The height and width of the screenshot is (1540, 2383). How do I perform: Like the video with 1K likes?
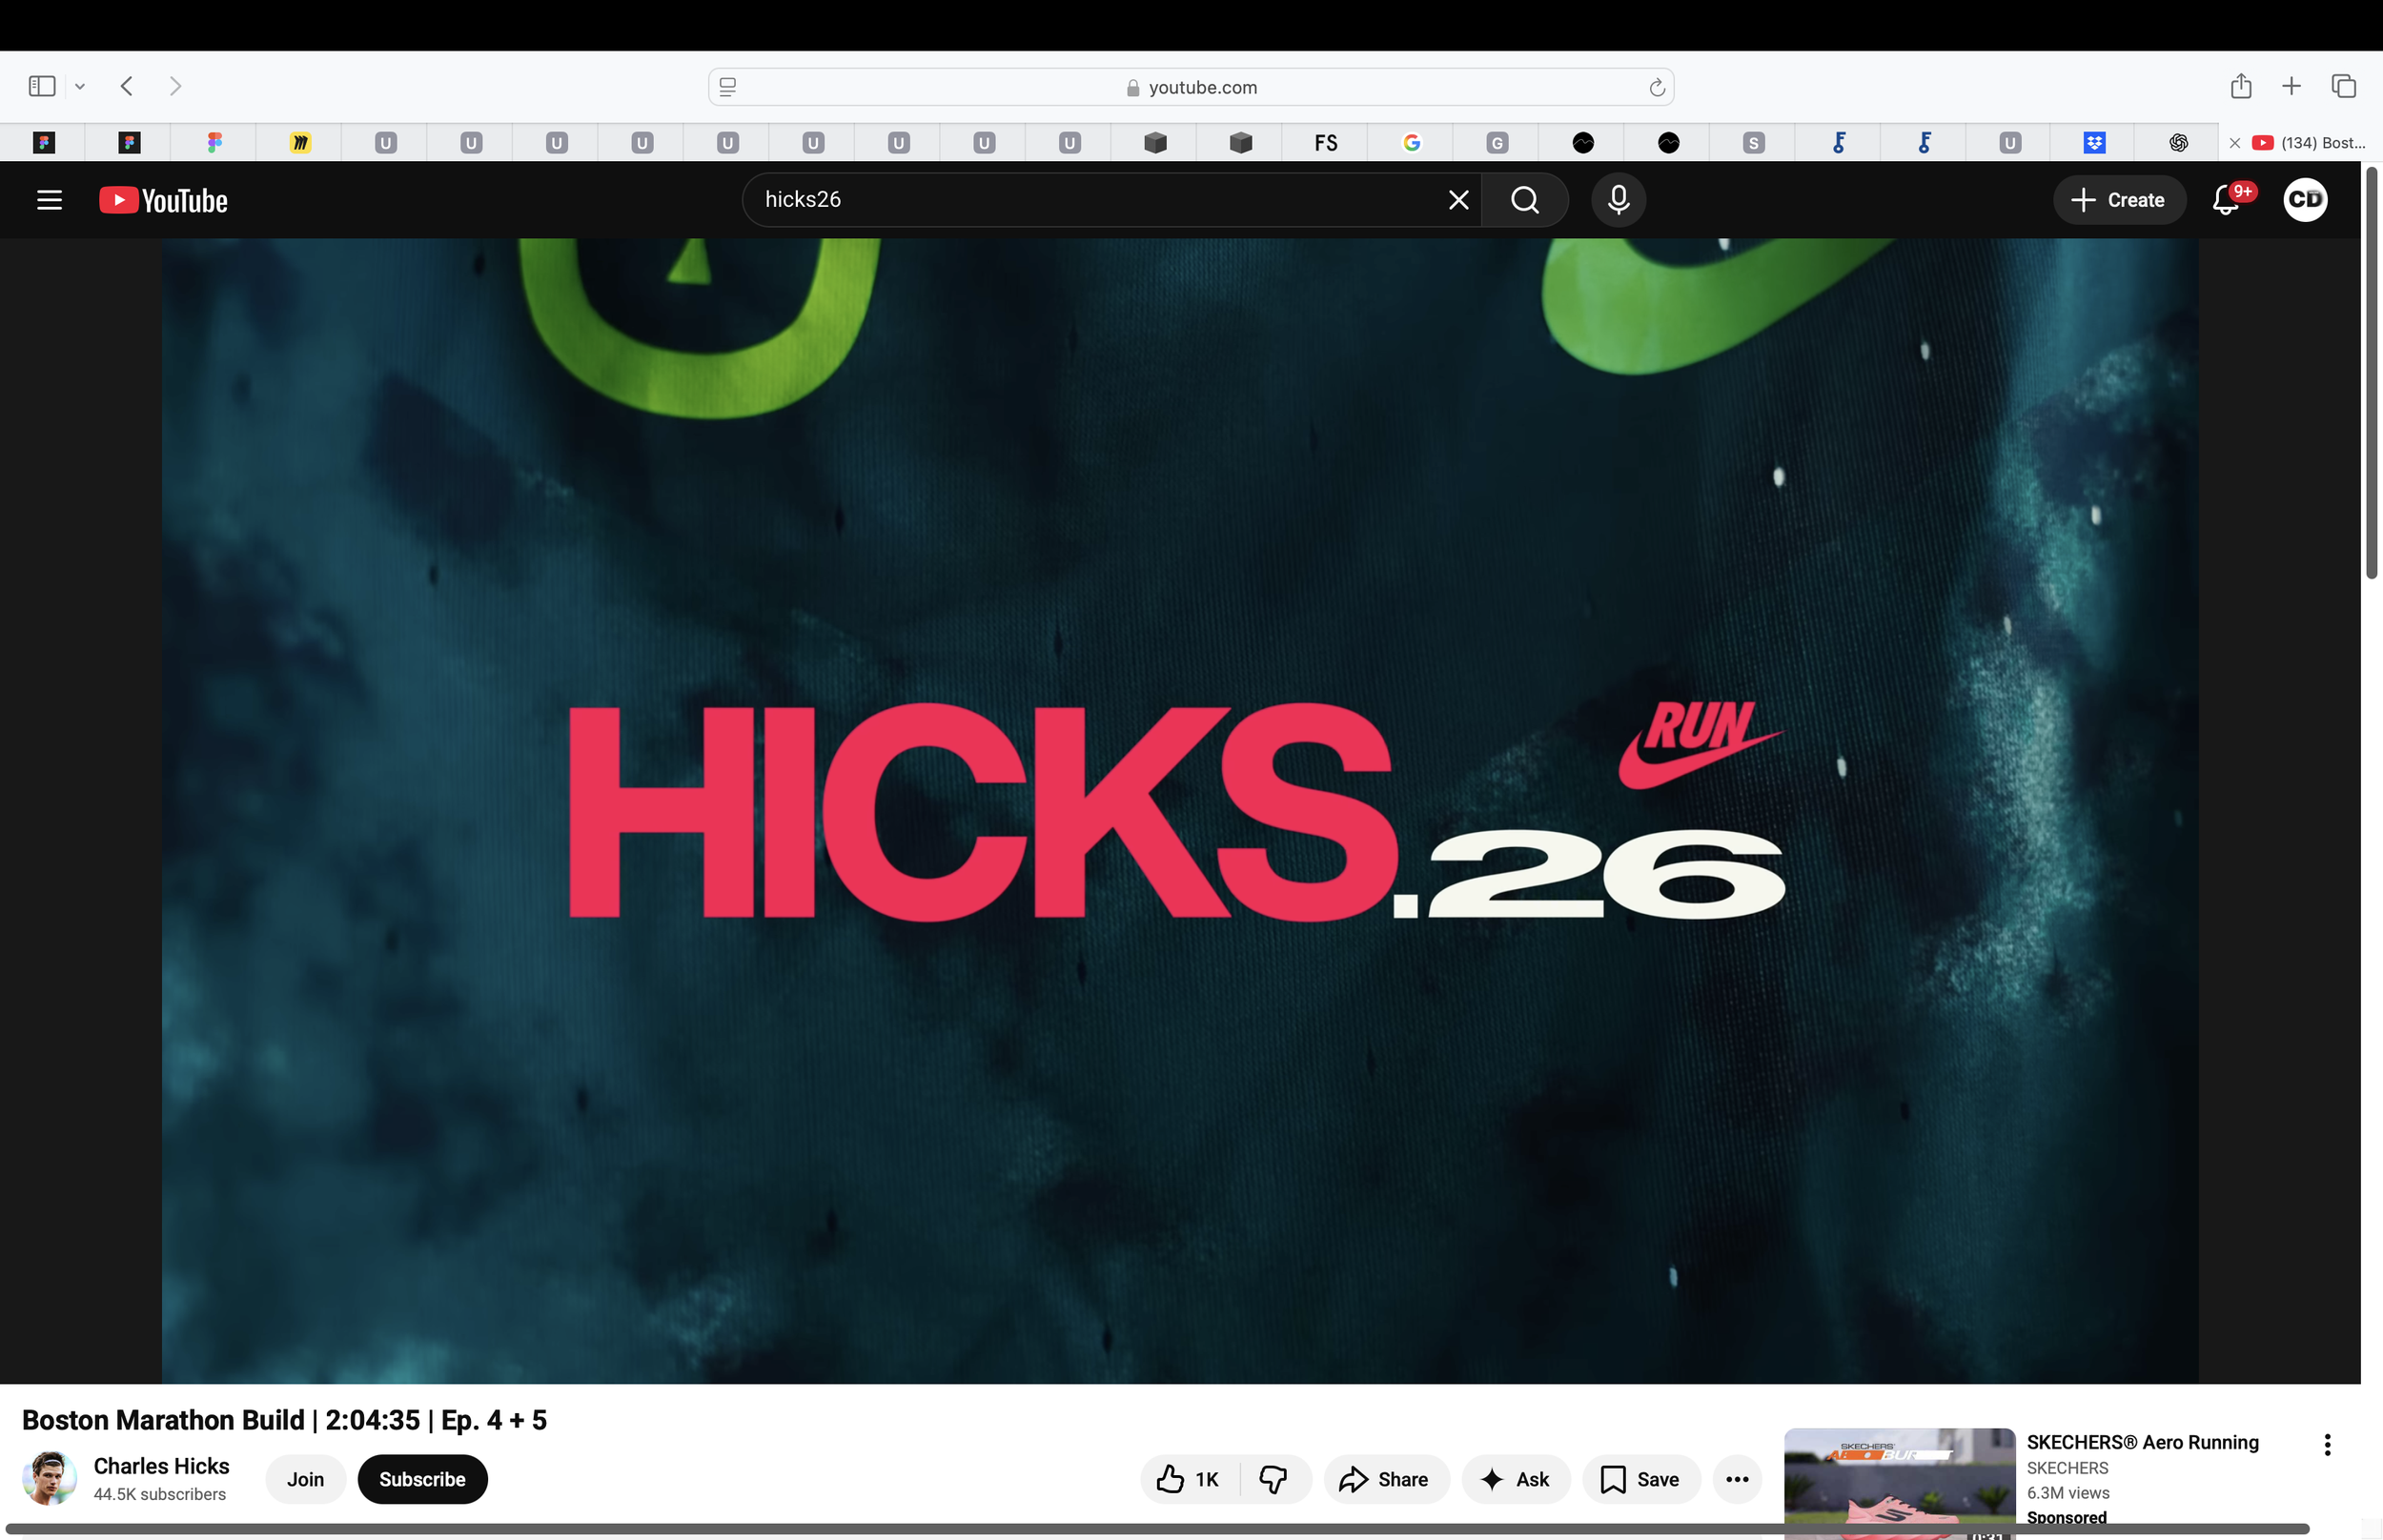point(1189,1479)
